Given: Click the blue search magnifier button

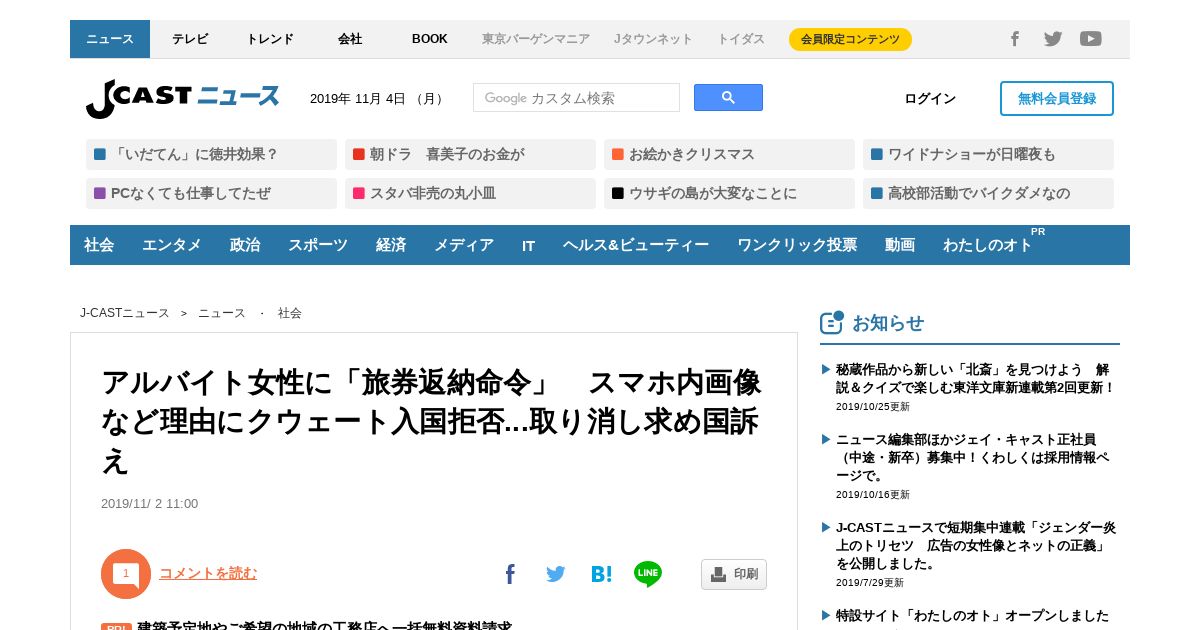Looking at the screenshot, I should pos(728,98).
